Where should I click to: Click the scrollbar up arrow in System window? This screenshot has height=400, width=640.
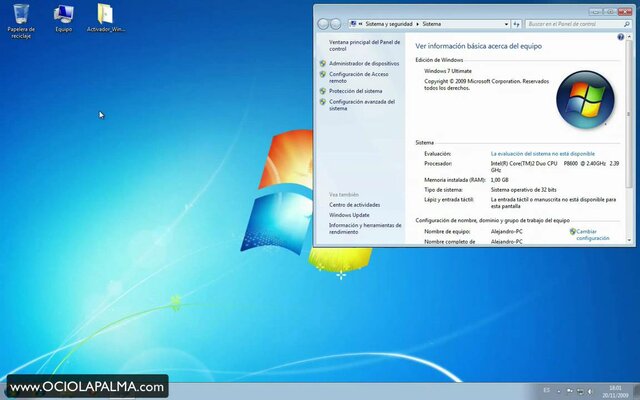629,37
